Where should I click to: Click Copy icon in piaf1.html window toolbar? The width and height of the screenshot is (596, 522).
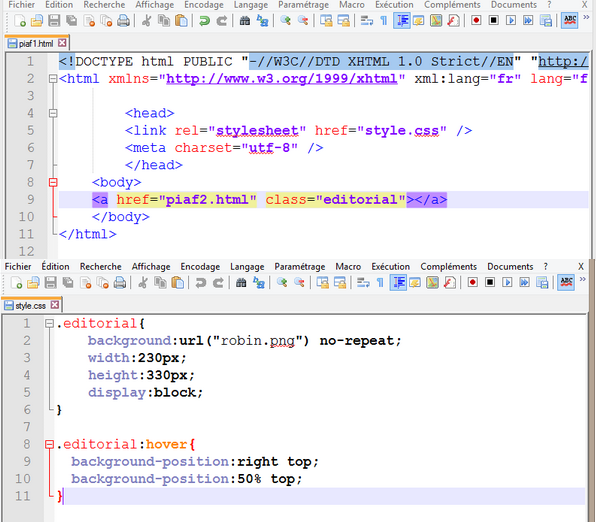[x=164, y=21]
